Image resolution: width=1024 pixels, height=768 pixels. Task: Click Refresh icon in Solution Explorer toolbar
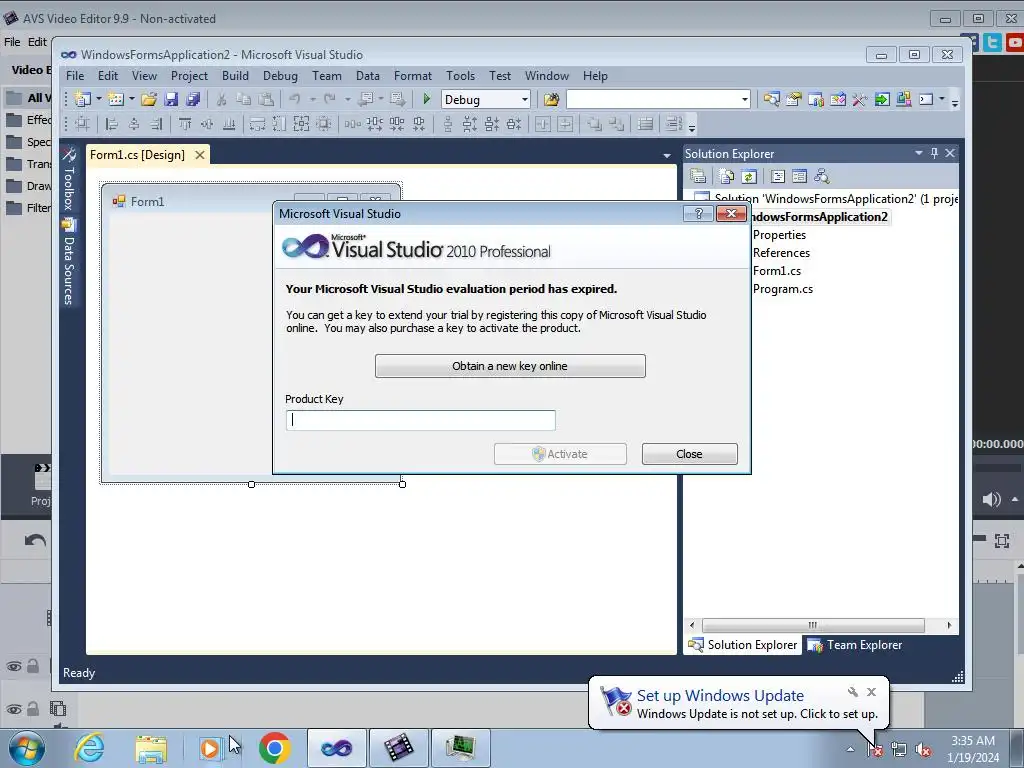tap(749, 176)
